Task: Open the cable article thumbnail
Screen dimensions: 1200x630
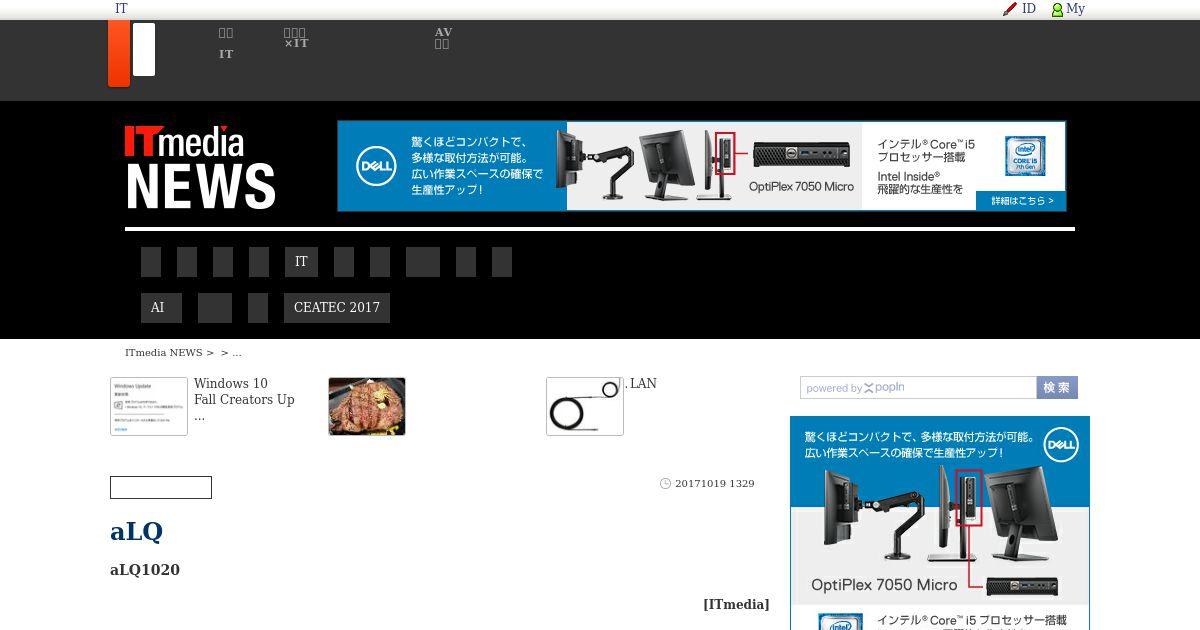Action: click(585, 406)
